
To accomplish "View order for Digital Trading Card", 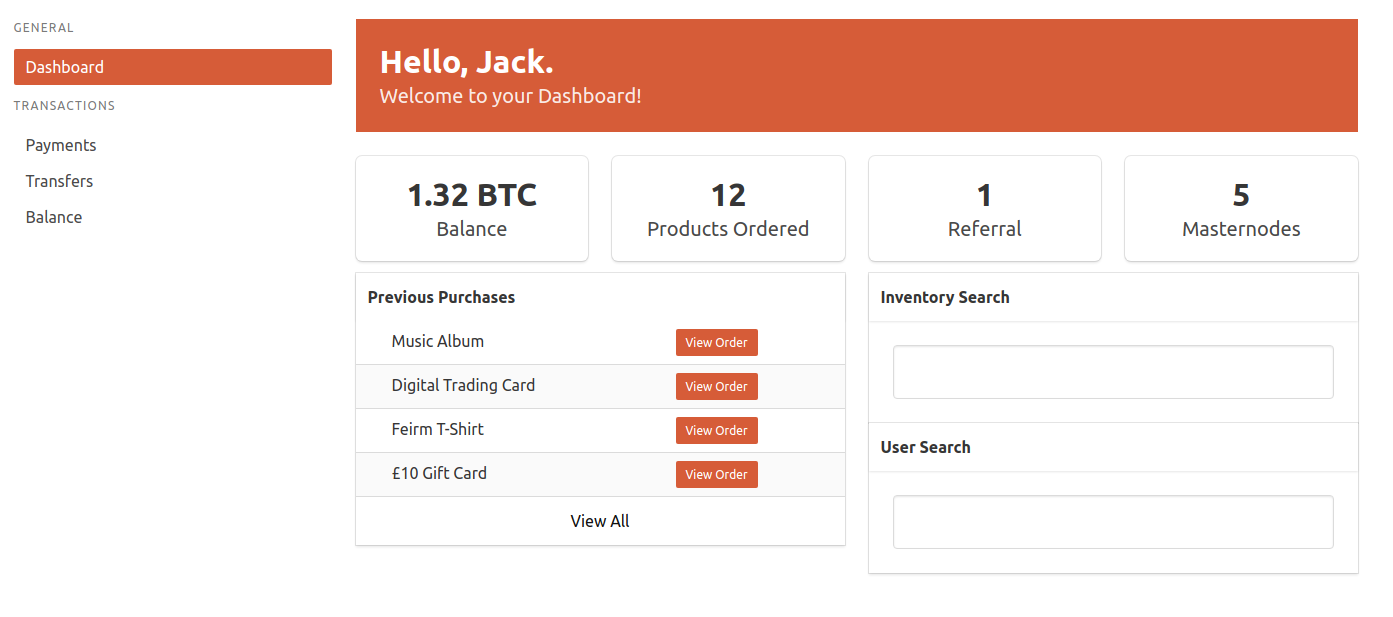I will point(716,386).
